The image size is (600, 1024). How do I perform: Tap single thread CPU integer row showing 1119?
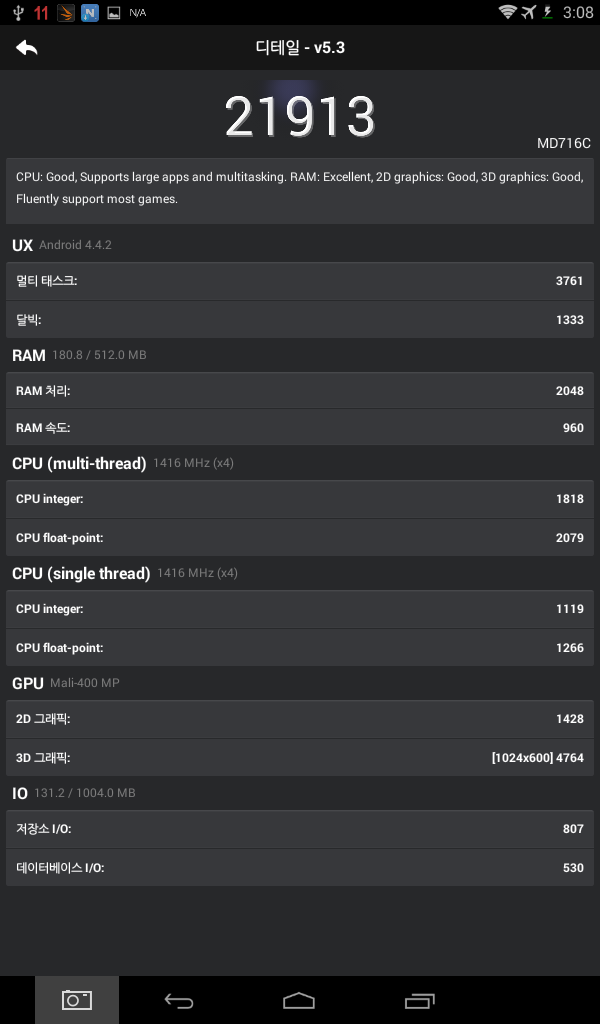pos(299,609)
